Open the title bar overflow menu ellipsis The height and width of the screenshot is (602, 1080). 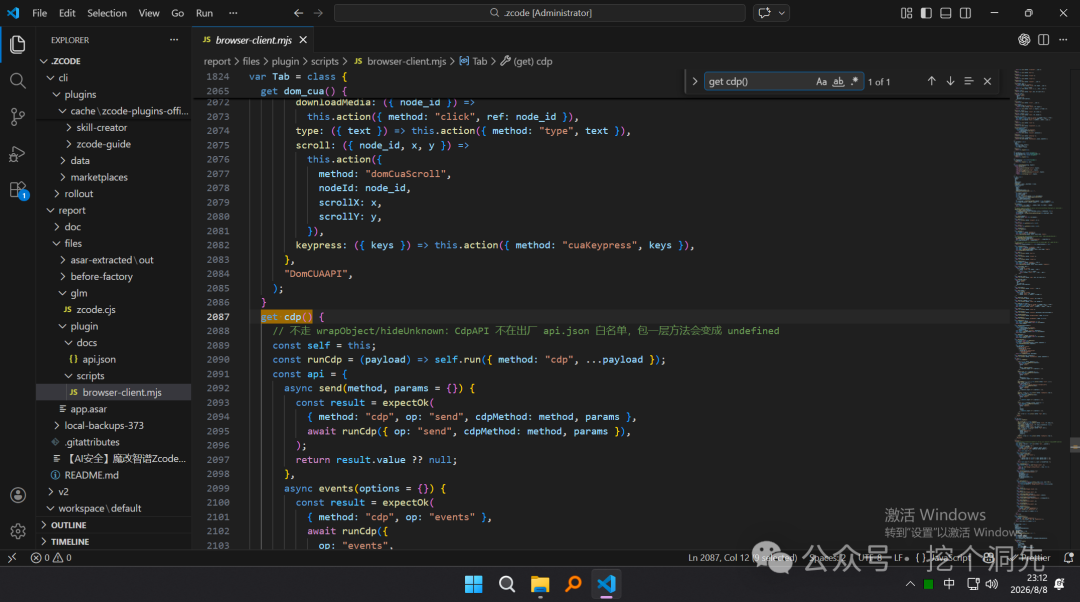(x=233, y=13)
